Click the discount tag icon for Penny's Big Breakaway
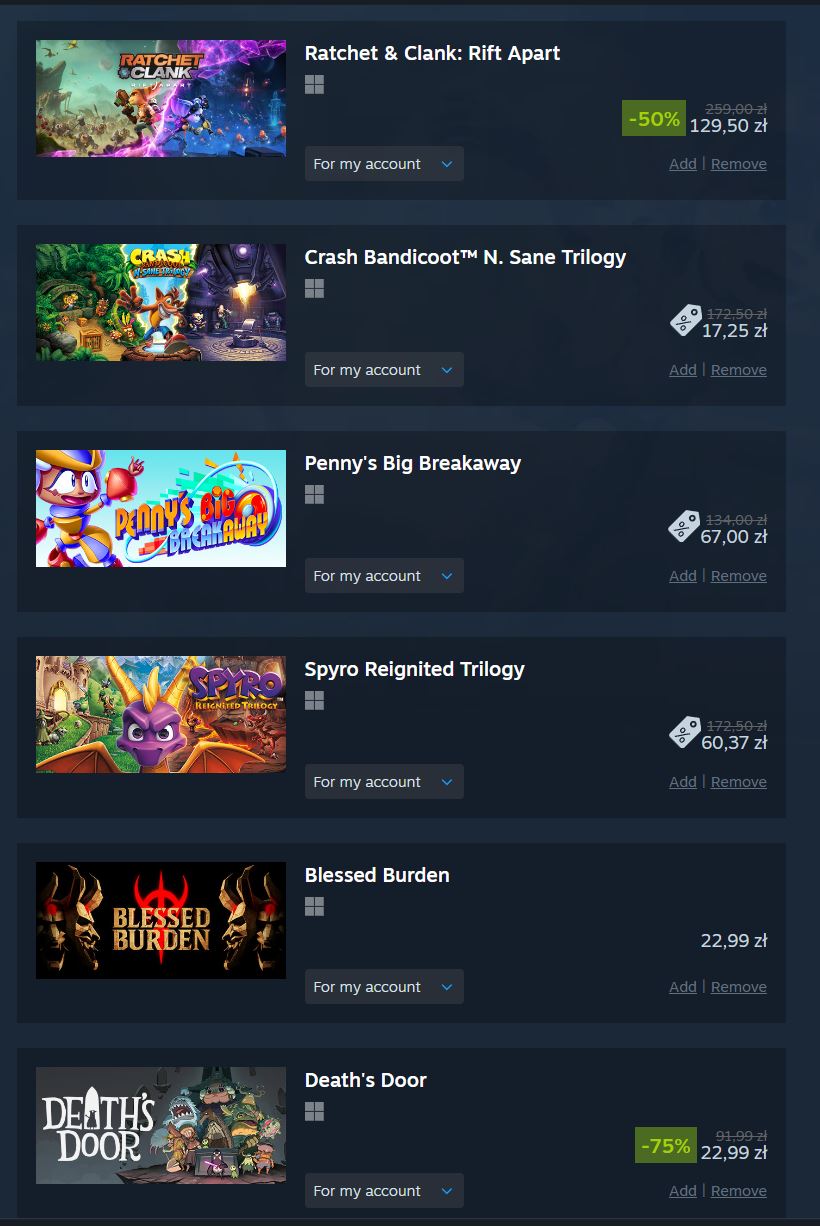Image resolution: width=820 pixels, height=1226 pixels. 685,527
